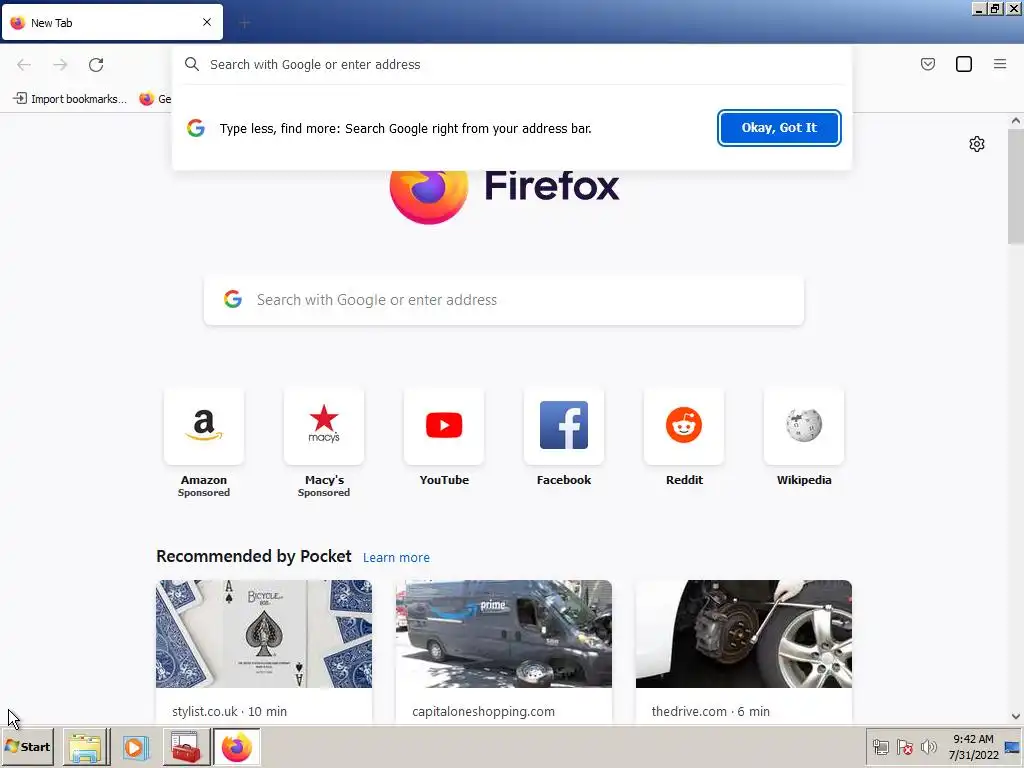
Task: Click the Google logo in tip banner
Action: [x=196, y=128]
